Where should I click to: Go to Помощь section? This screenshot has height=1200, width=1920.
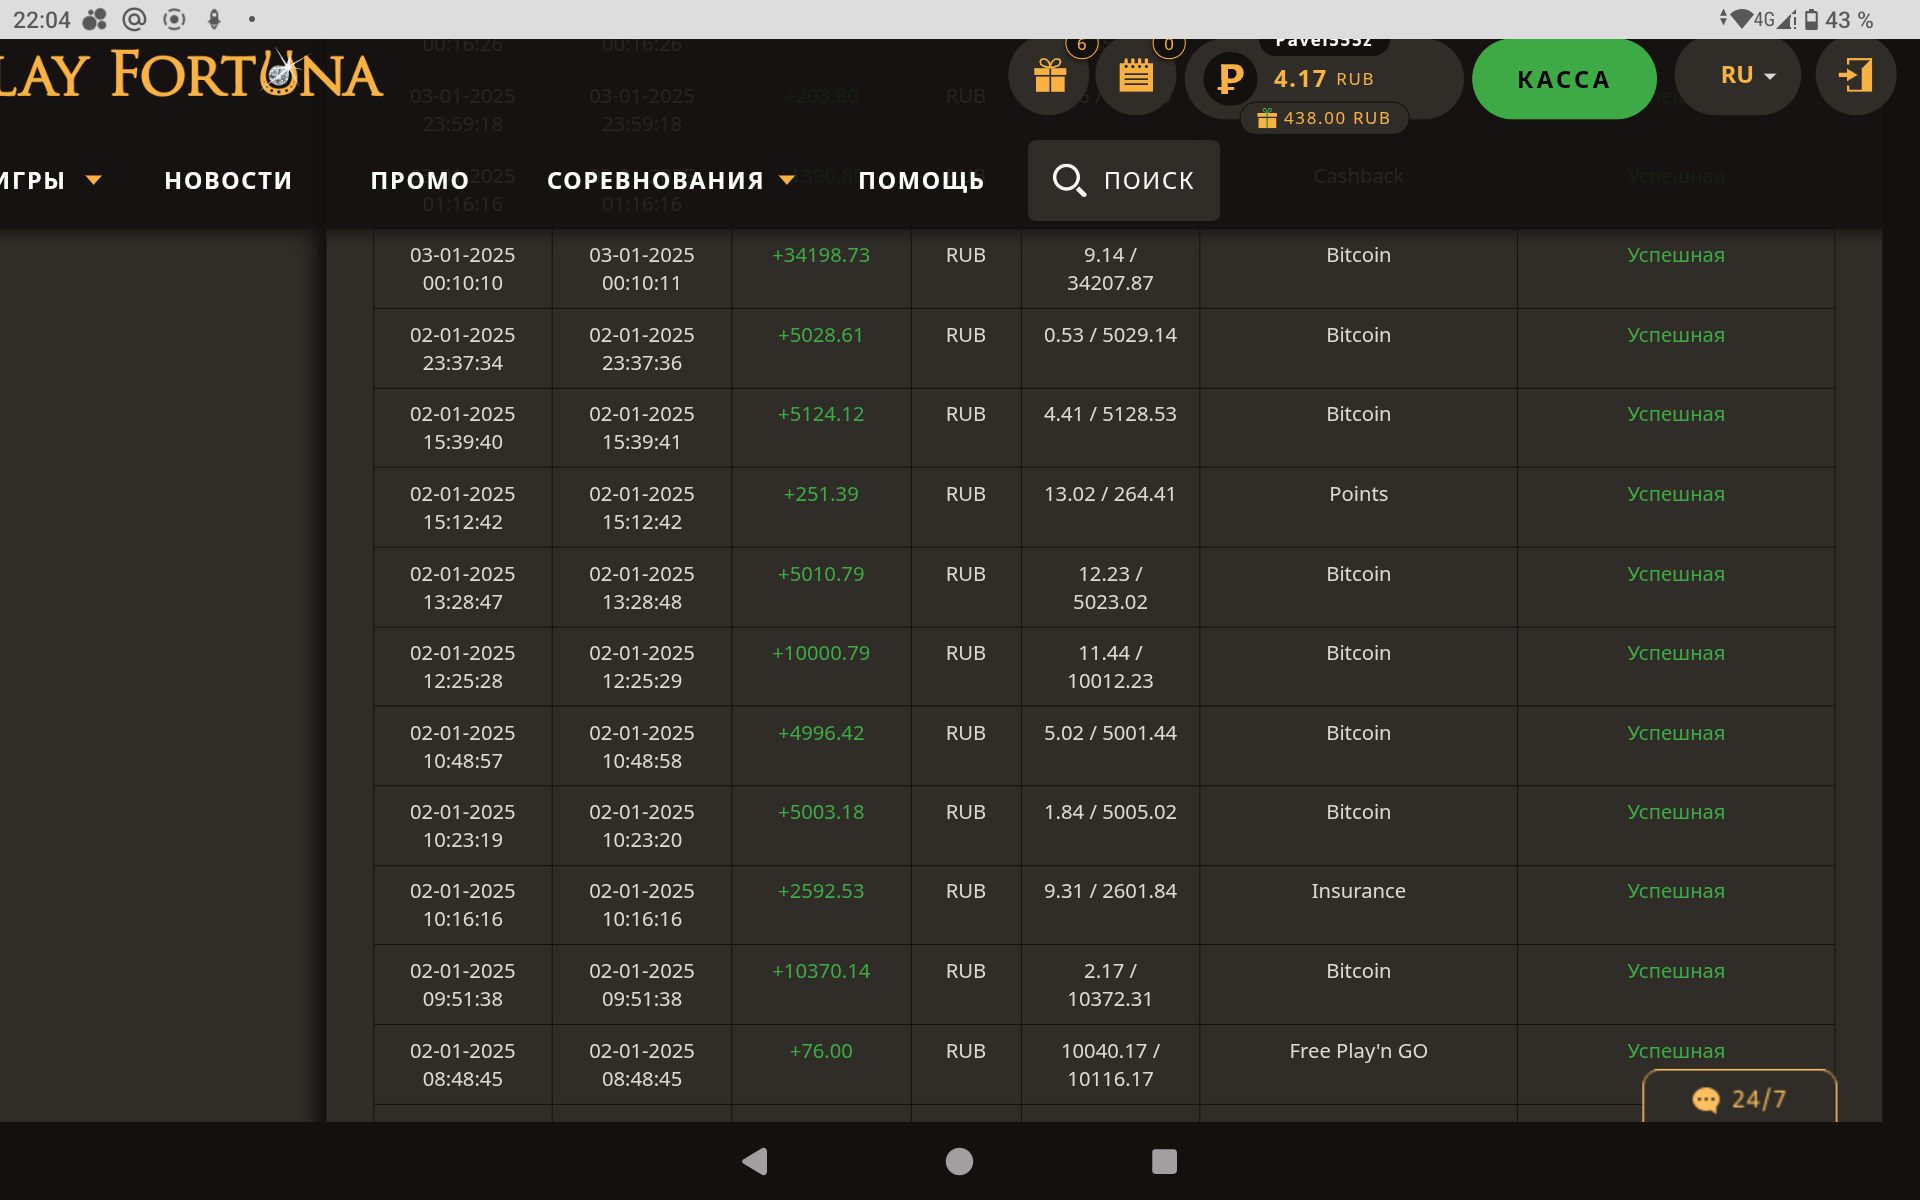point(921,180)
